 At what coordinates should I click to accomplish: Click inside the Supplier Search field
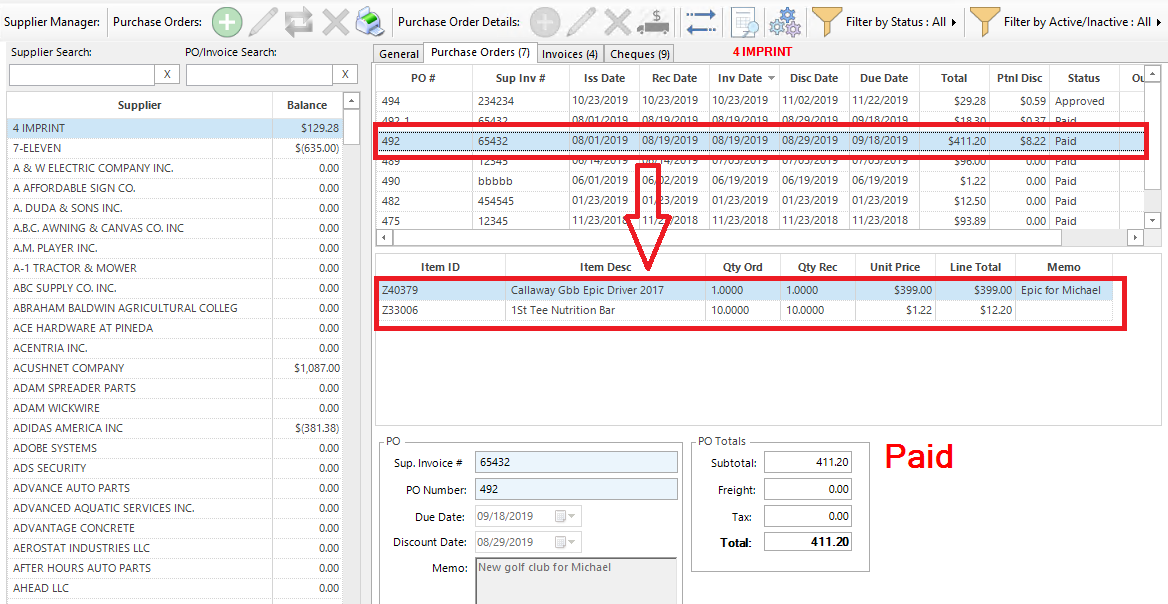coord(81,75)
